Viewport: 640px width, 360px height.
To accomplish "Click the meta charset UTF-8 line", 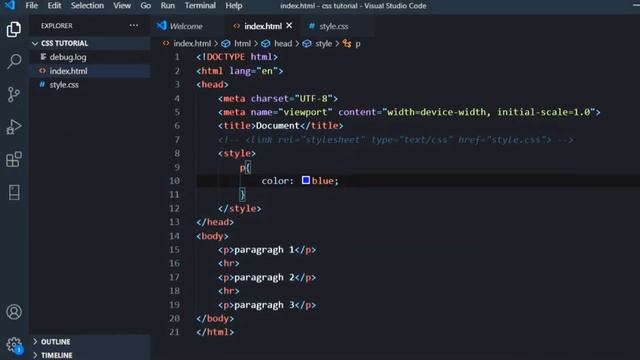I will pyautogui.click(x=278, y=98).
